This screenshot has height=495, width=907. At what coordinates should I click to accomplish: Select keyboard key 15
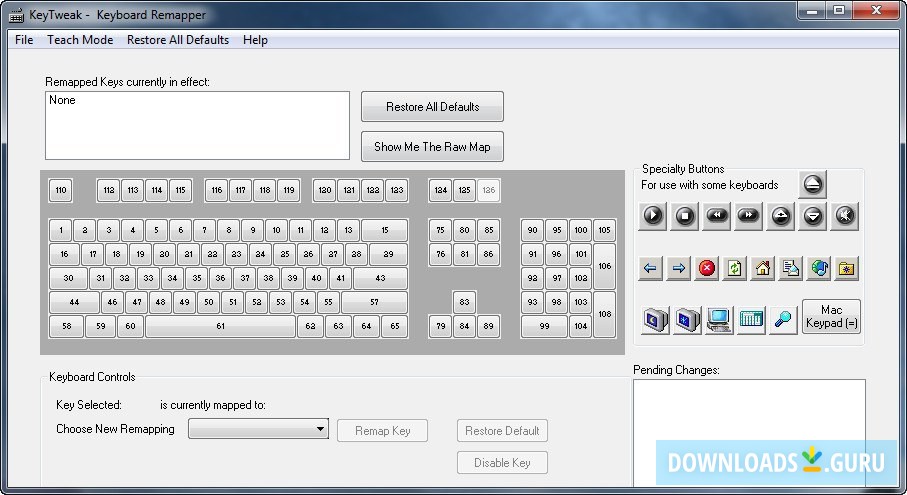point(385,230)
